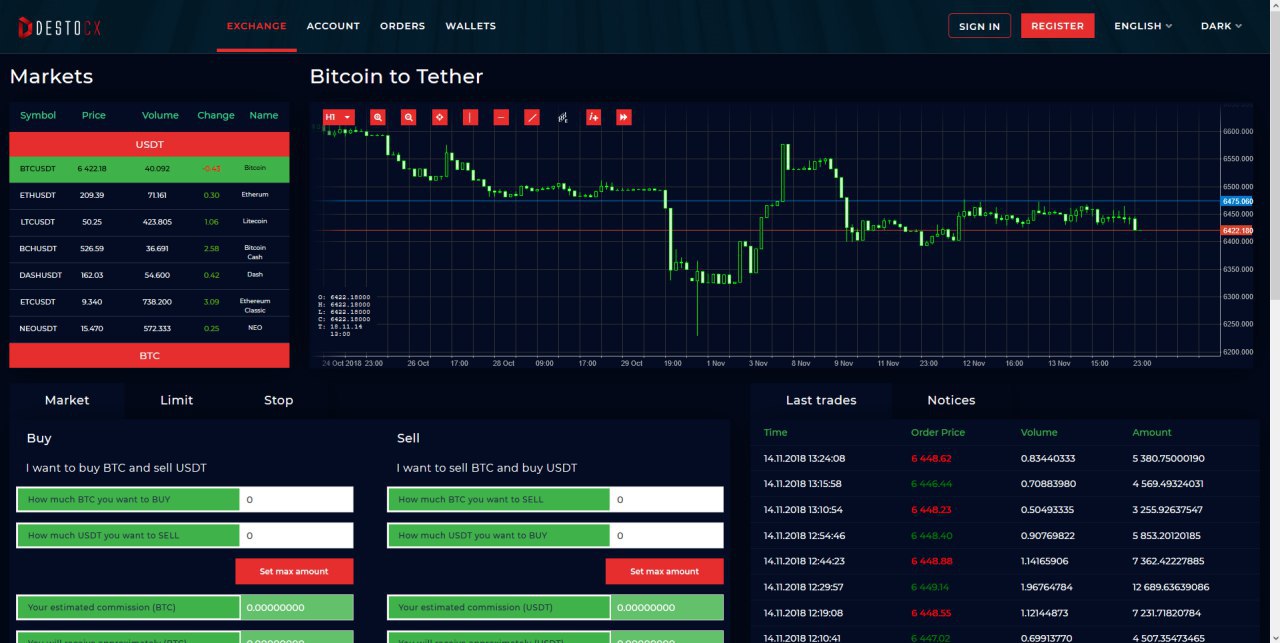Viewport: 1280px width, 643px height.
Task: Open the H1 timeframe dropdown
Action: [x=338, y=117]
